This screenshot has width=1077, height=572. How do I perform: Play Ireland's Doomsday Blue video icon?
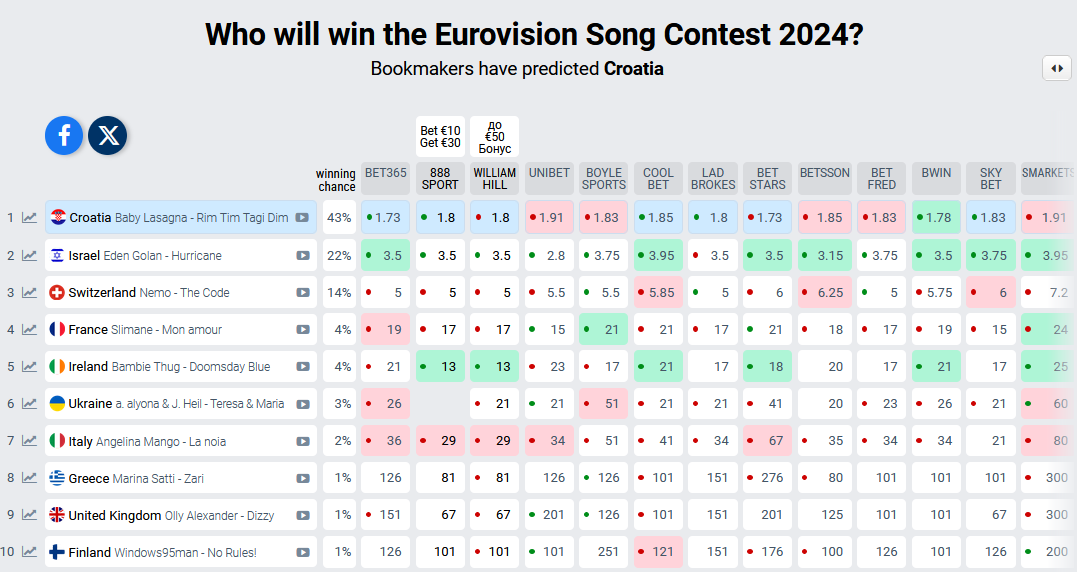302,366
